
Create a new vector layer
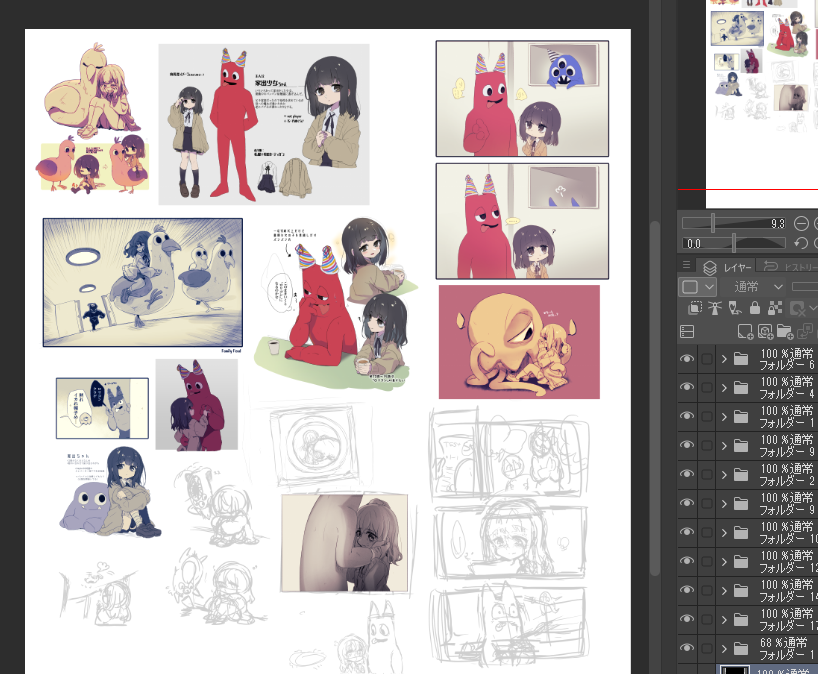pyautogui.click(x=765, y=331)
